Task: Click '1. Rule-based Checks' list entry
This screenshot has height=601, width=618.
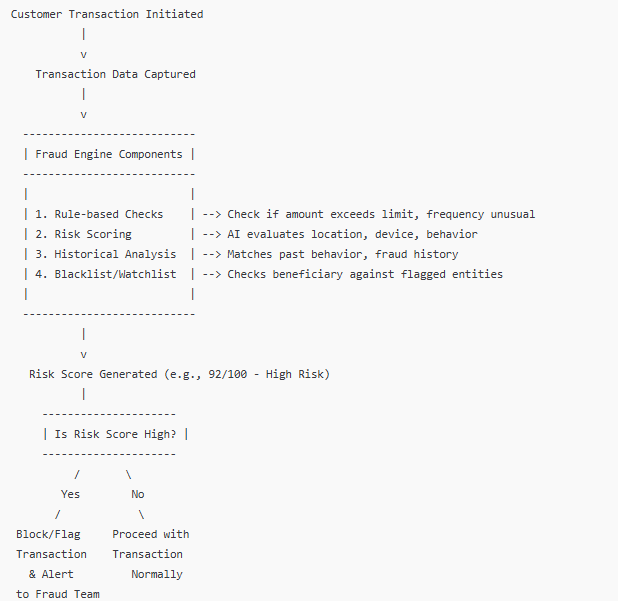Action: pos(99,214)
